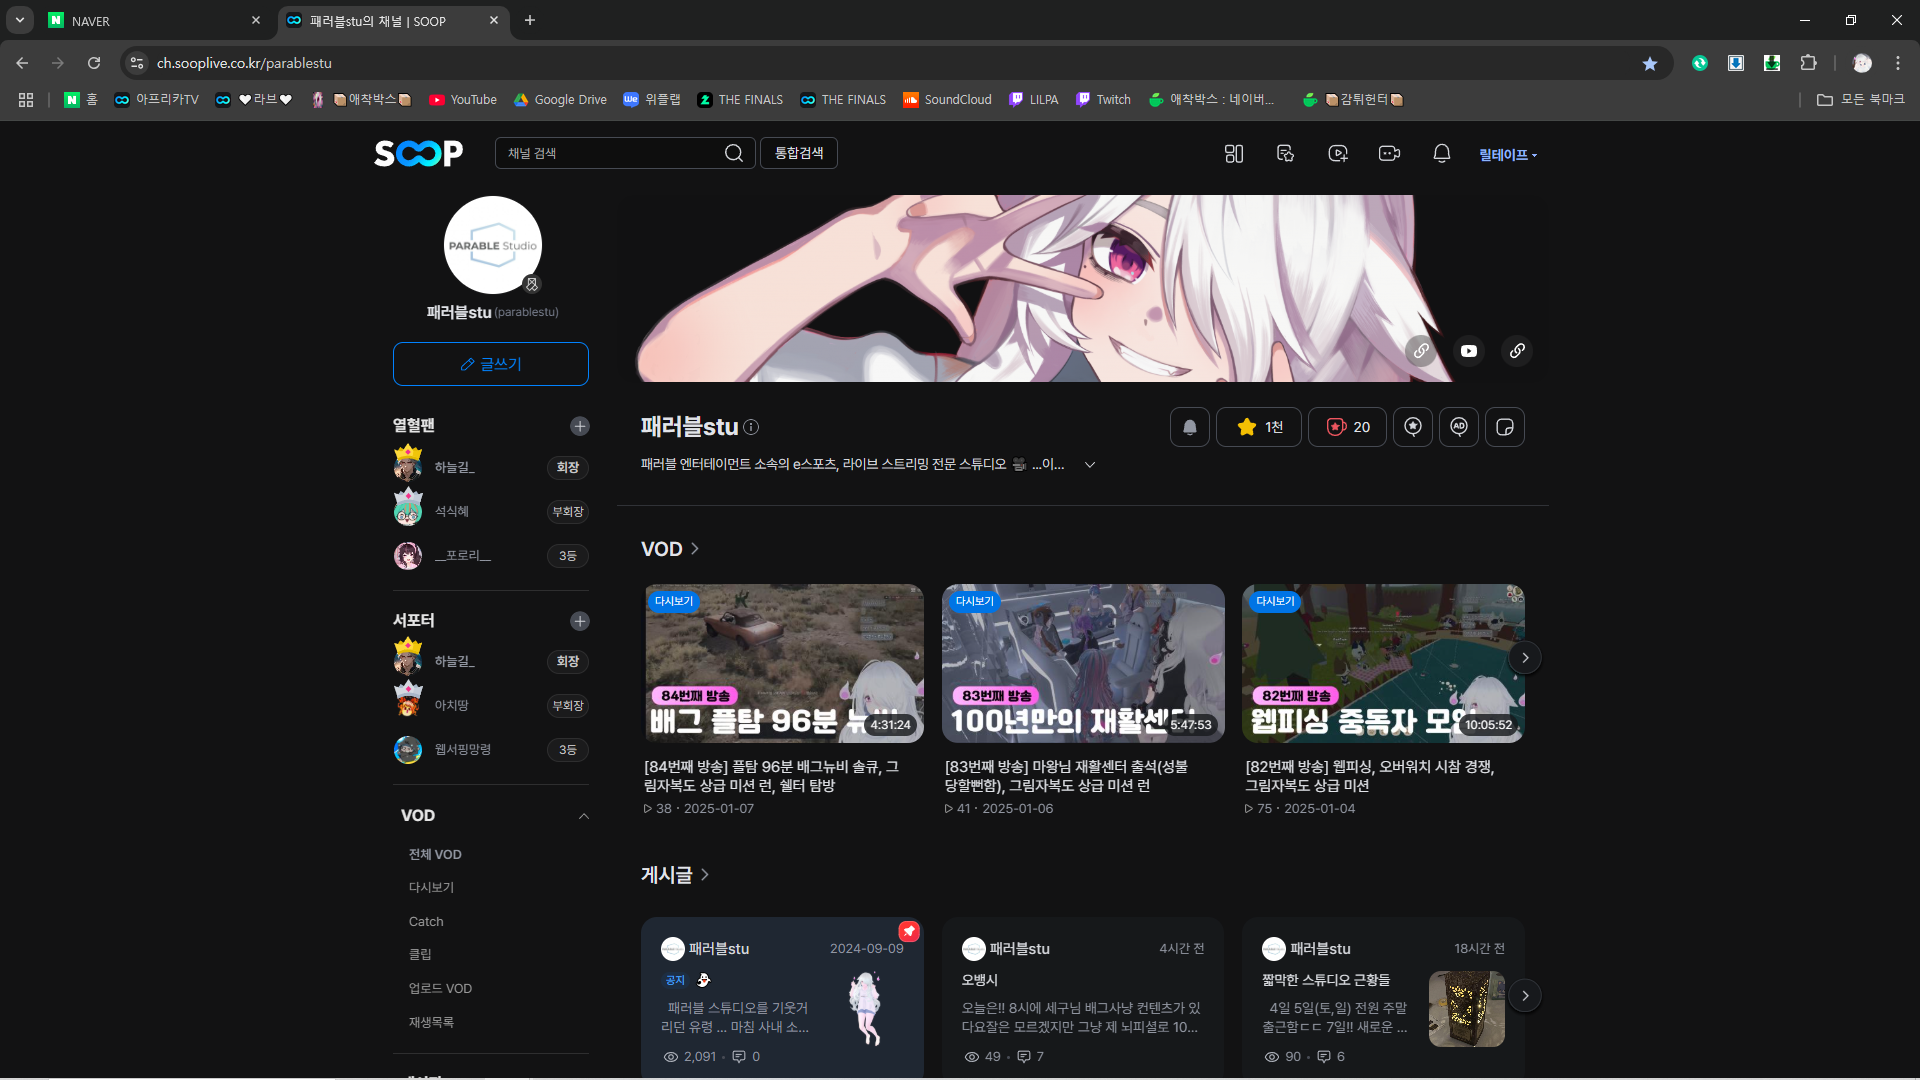Show next posts with right arrow
The height and width of the screenshot is (1080, 1920).
1525,996
